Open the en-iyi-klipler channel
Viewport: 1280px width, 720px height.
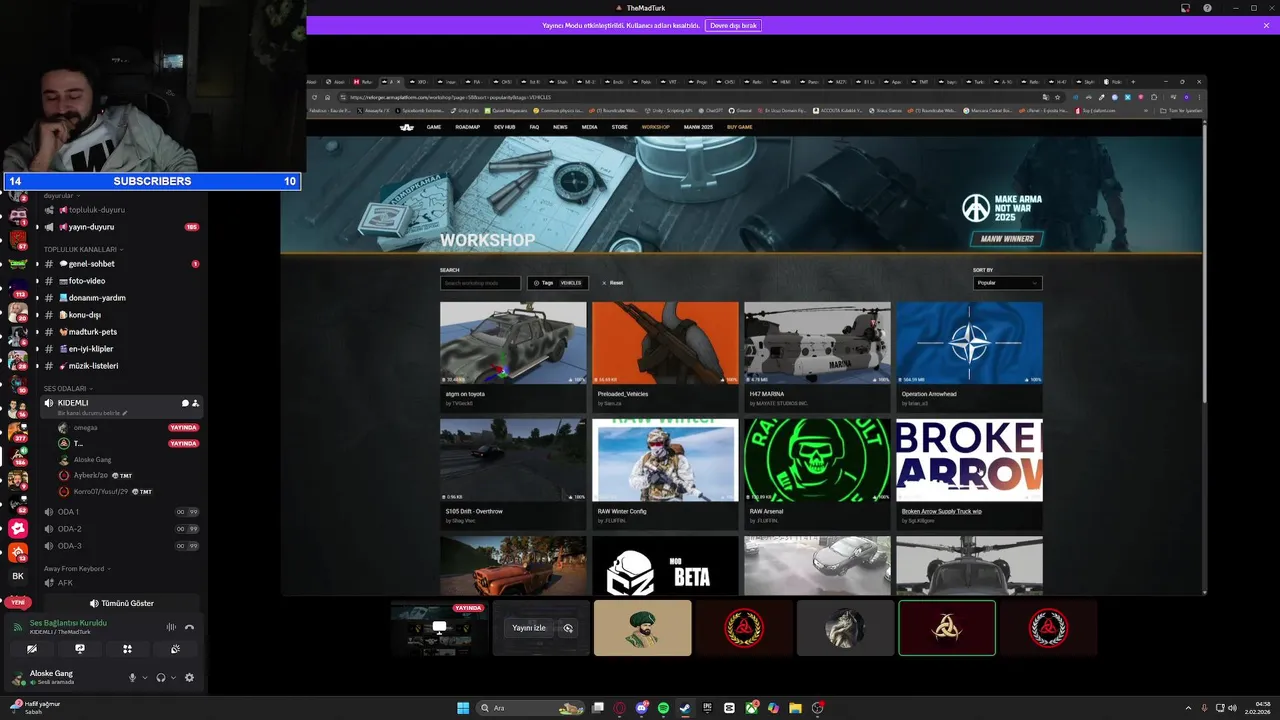(120, 349)
